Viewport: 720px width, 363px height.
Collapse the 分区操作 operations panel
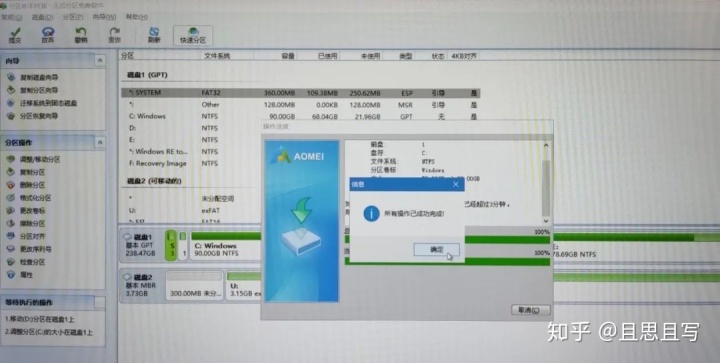click(x=100, y=143)
